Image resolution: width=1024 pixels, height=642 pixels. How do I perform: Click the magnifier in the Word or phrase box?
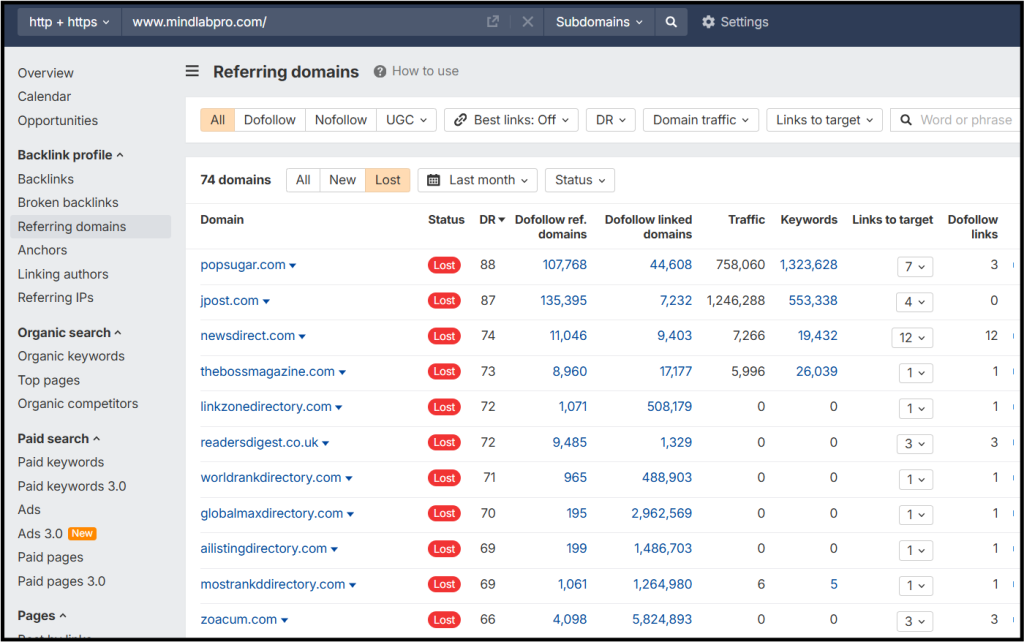coord(906,119)
